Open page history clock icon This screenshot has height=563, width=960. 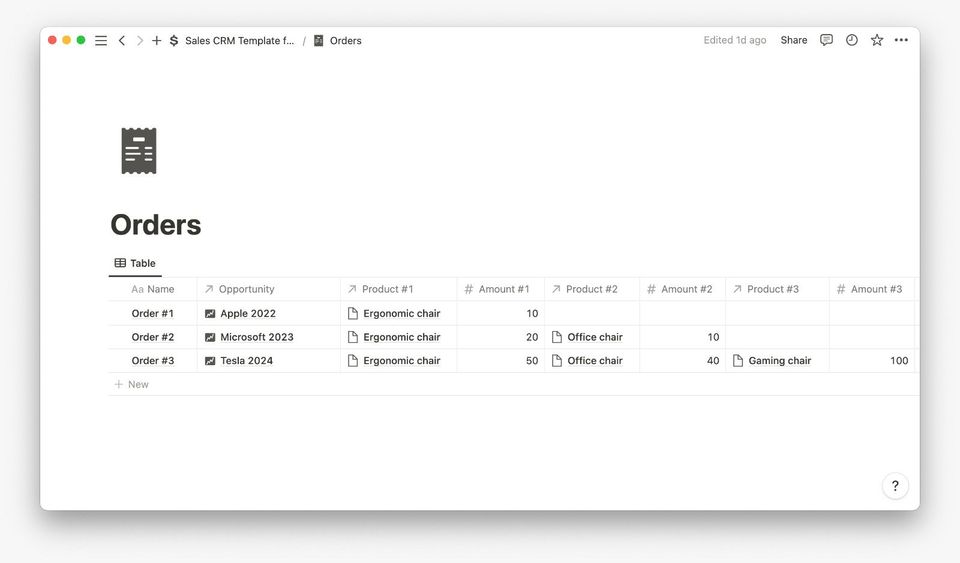(852, 40)
